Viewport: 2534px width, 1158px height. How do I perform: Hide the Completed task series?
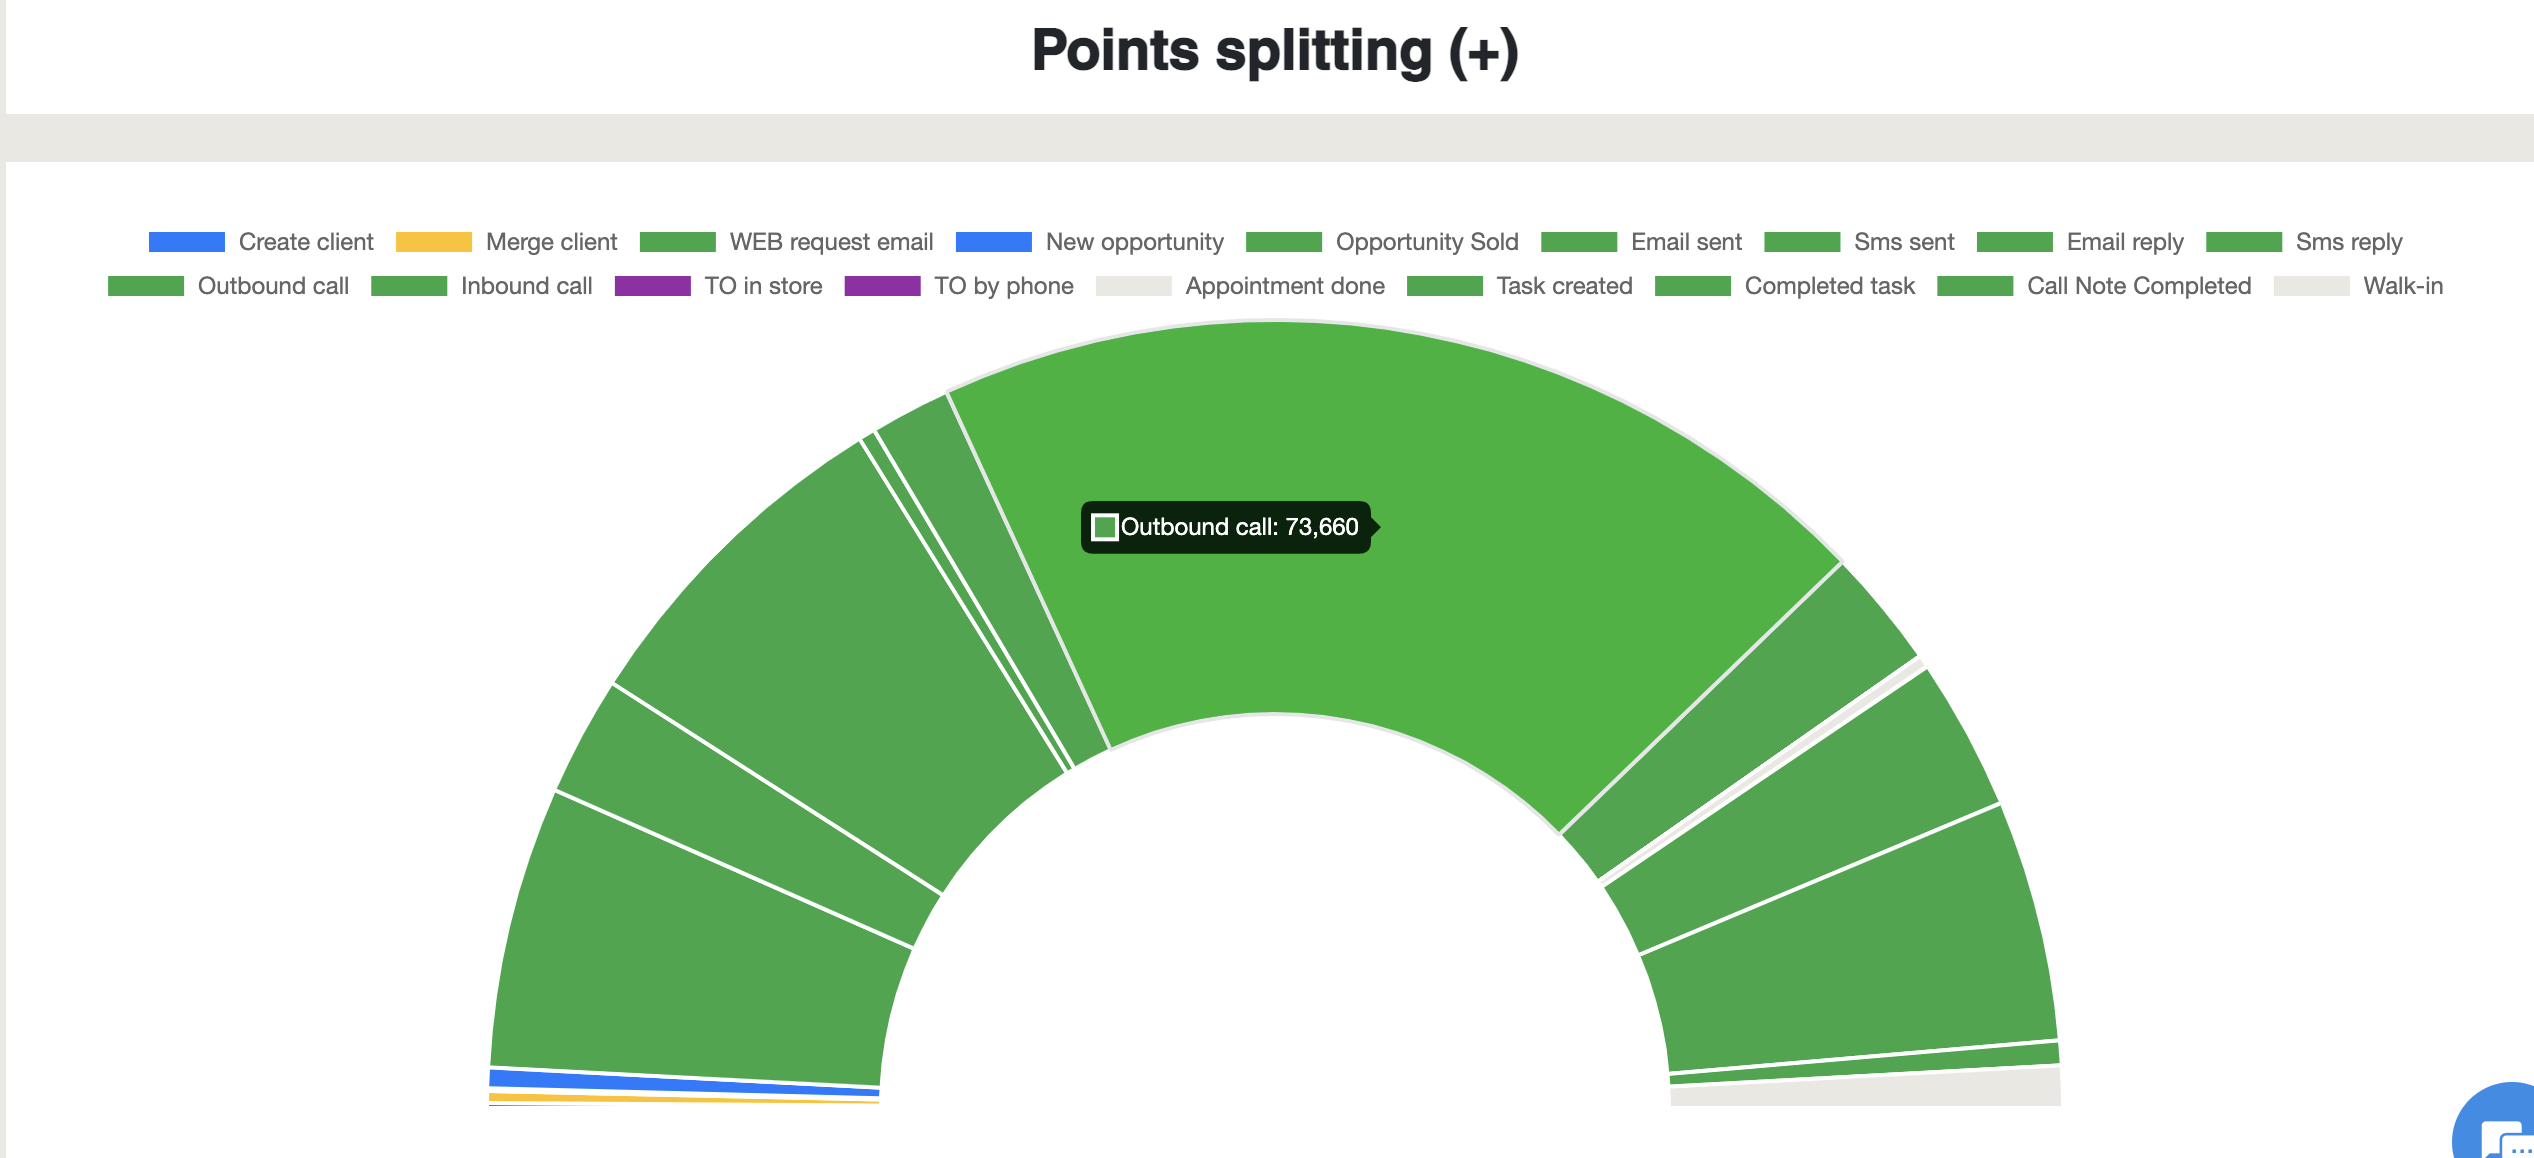[x=1785, y=286]
